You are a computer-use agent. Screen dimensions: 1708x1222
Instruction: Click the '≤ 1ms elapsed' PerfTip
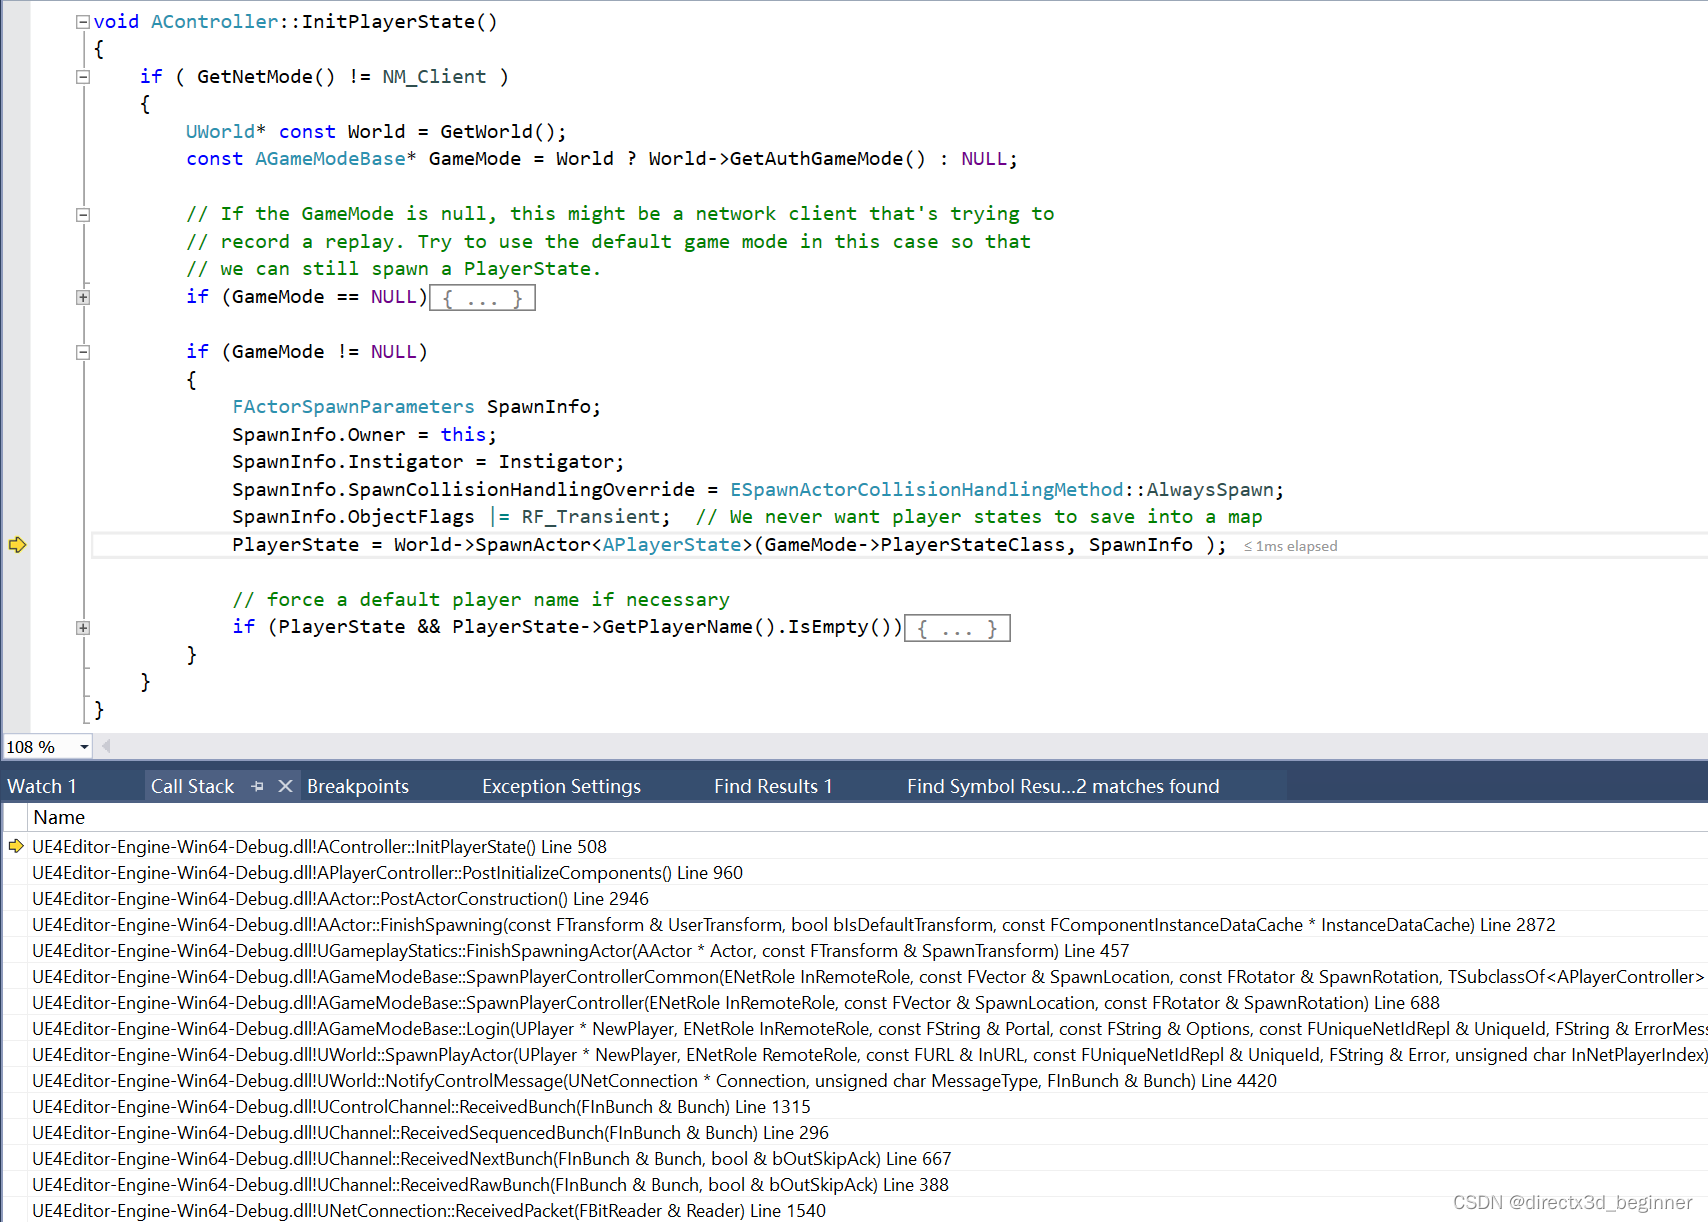(1290, 546)
